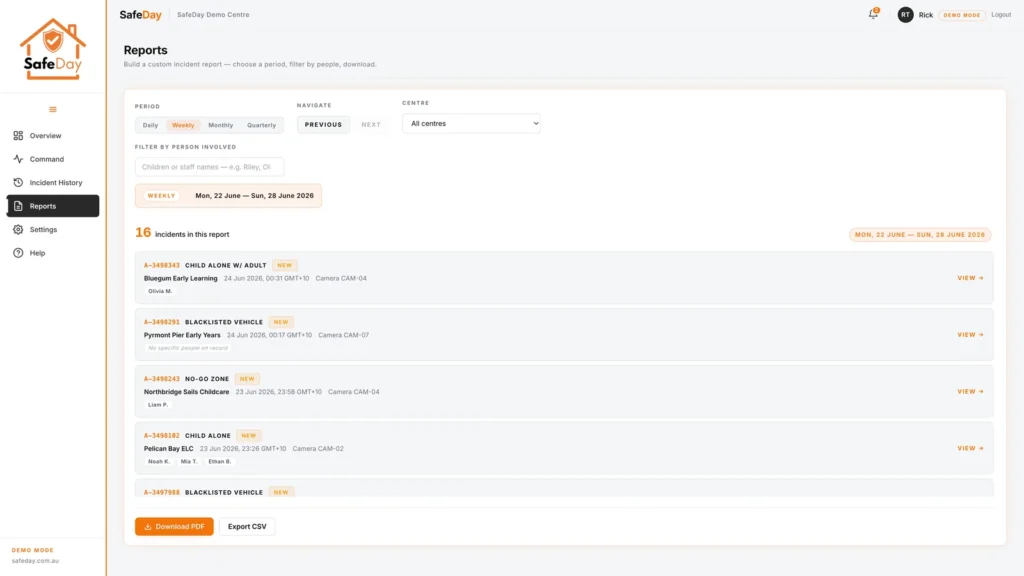The width and height of the screenshot is (1024, 576).
Task: Click the Northbridge Sails Childcare centre name
Action: point(186,392)
